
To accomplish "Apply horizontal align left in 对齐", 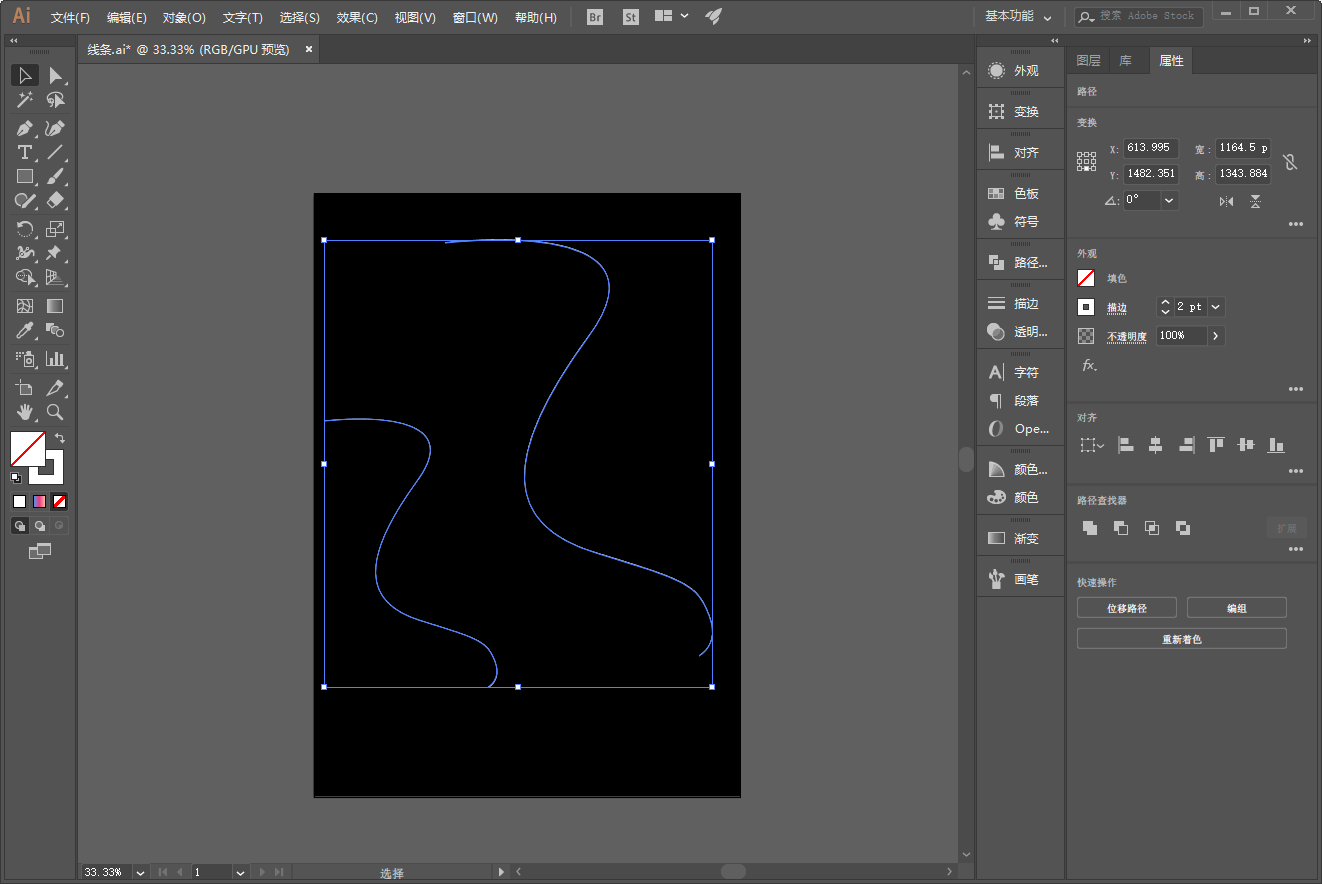I will [1125, 445].
